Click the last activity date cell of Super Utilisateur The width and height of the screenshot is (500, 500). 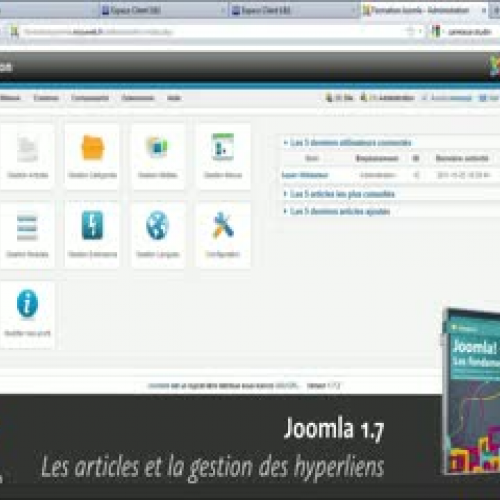[463, 175]
